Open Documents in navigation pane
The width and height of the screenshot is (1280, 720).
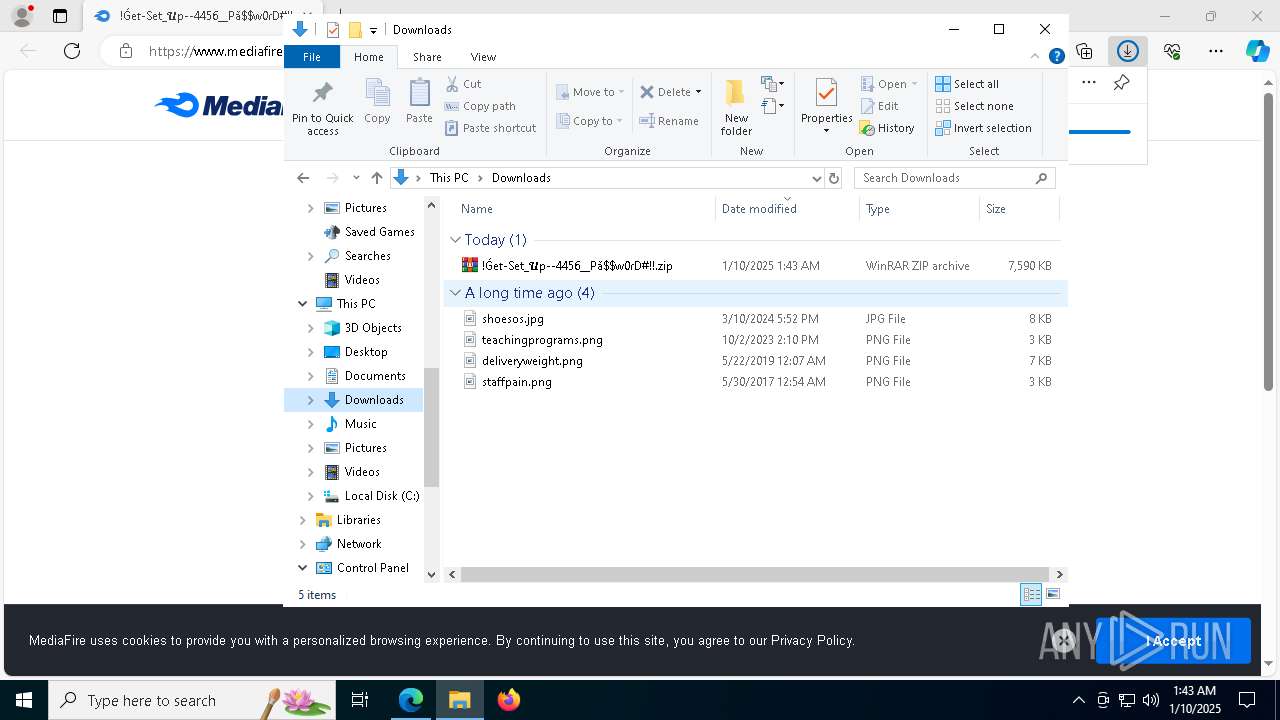point(375,376)
